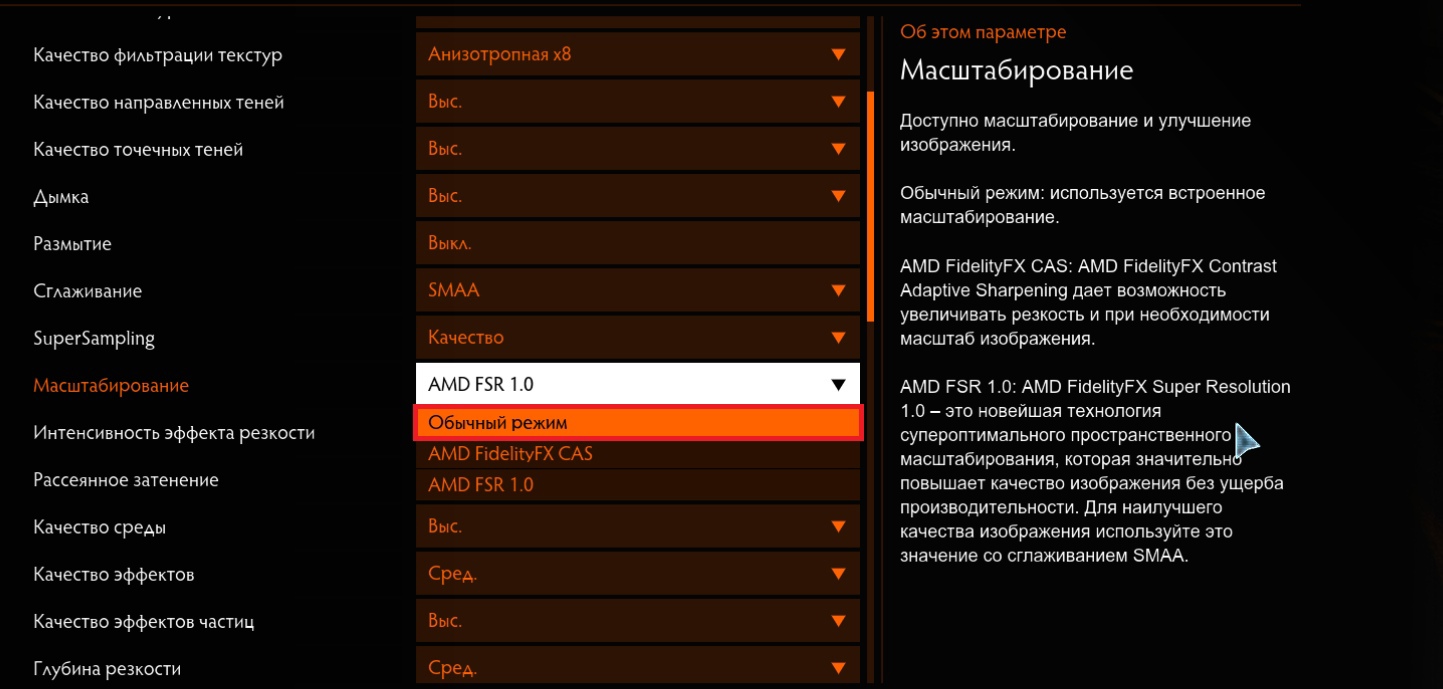
Task: Click the Рассеянное затенение label
Action: (x=126, y=480)
